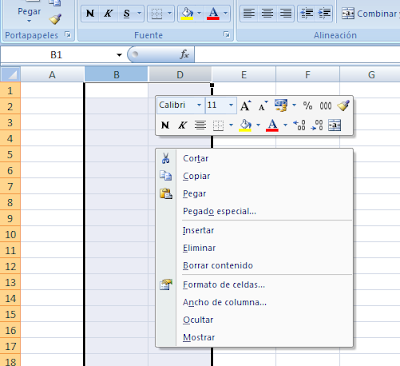This screenshot has width=400, height=366.
Task: Click Format Painter in mini toolbar
Action: [x=343, y=106]
